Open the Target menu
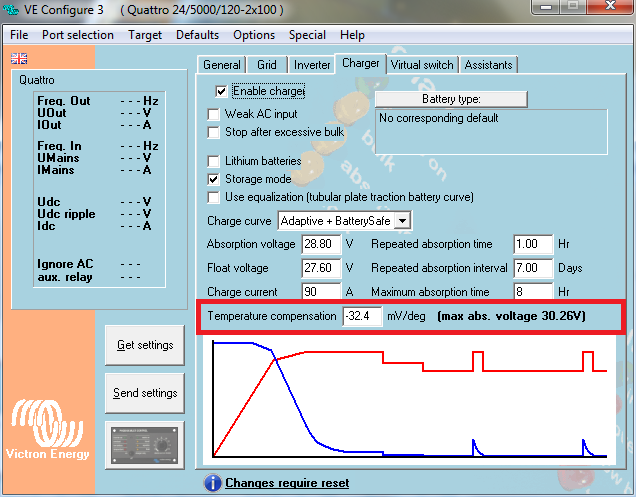 pos(145,35)
